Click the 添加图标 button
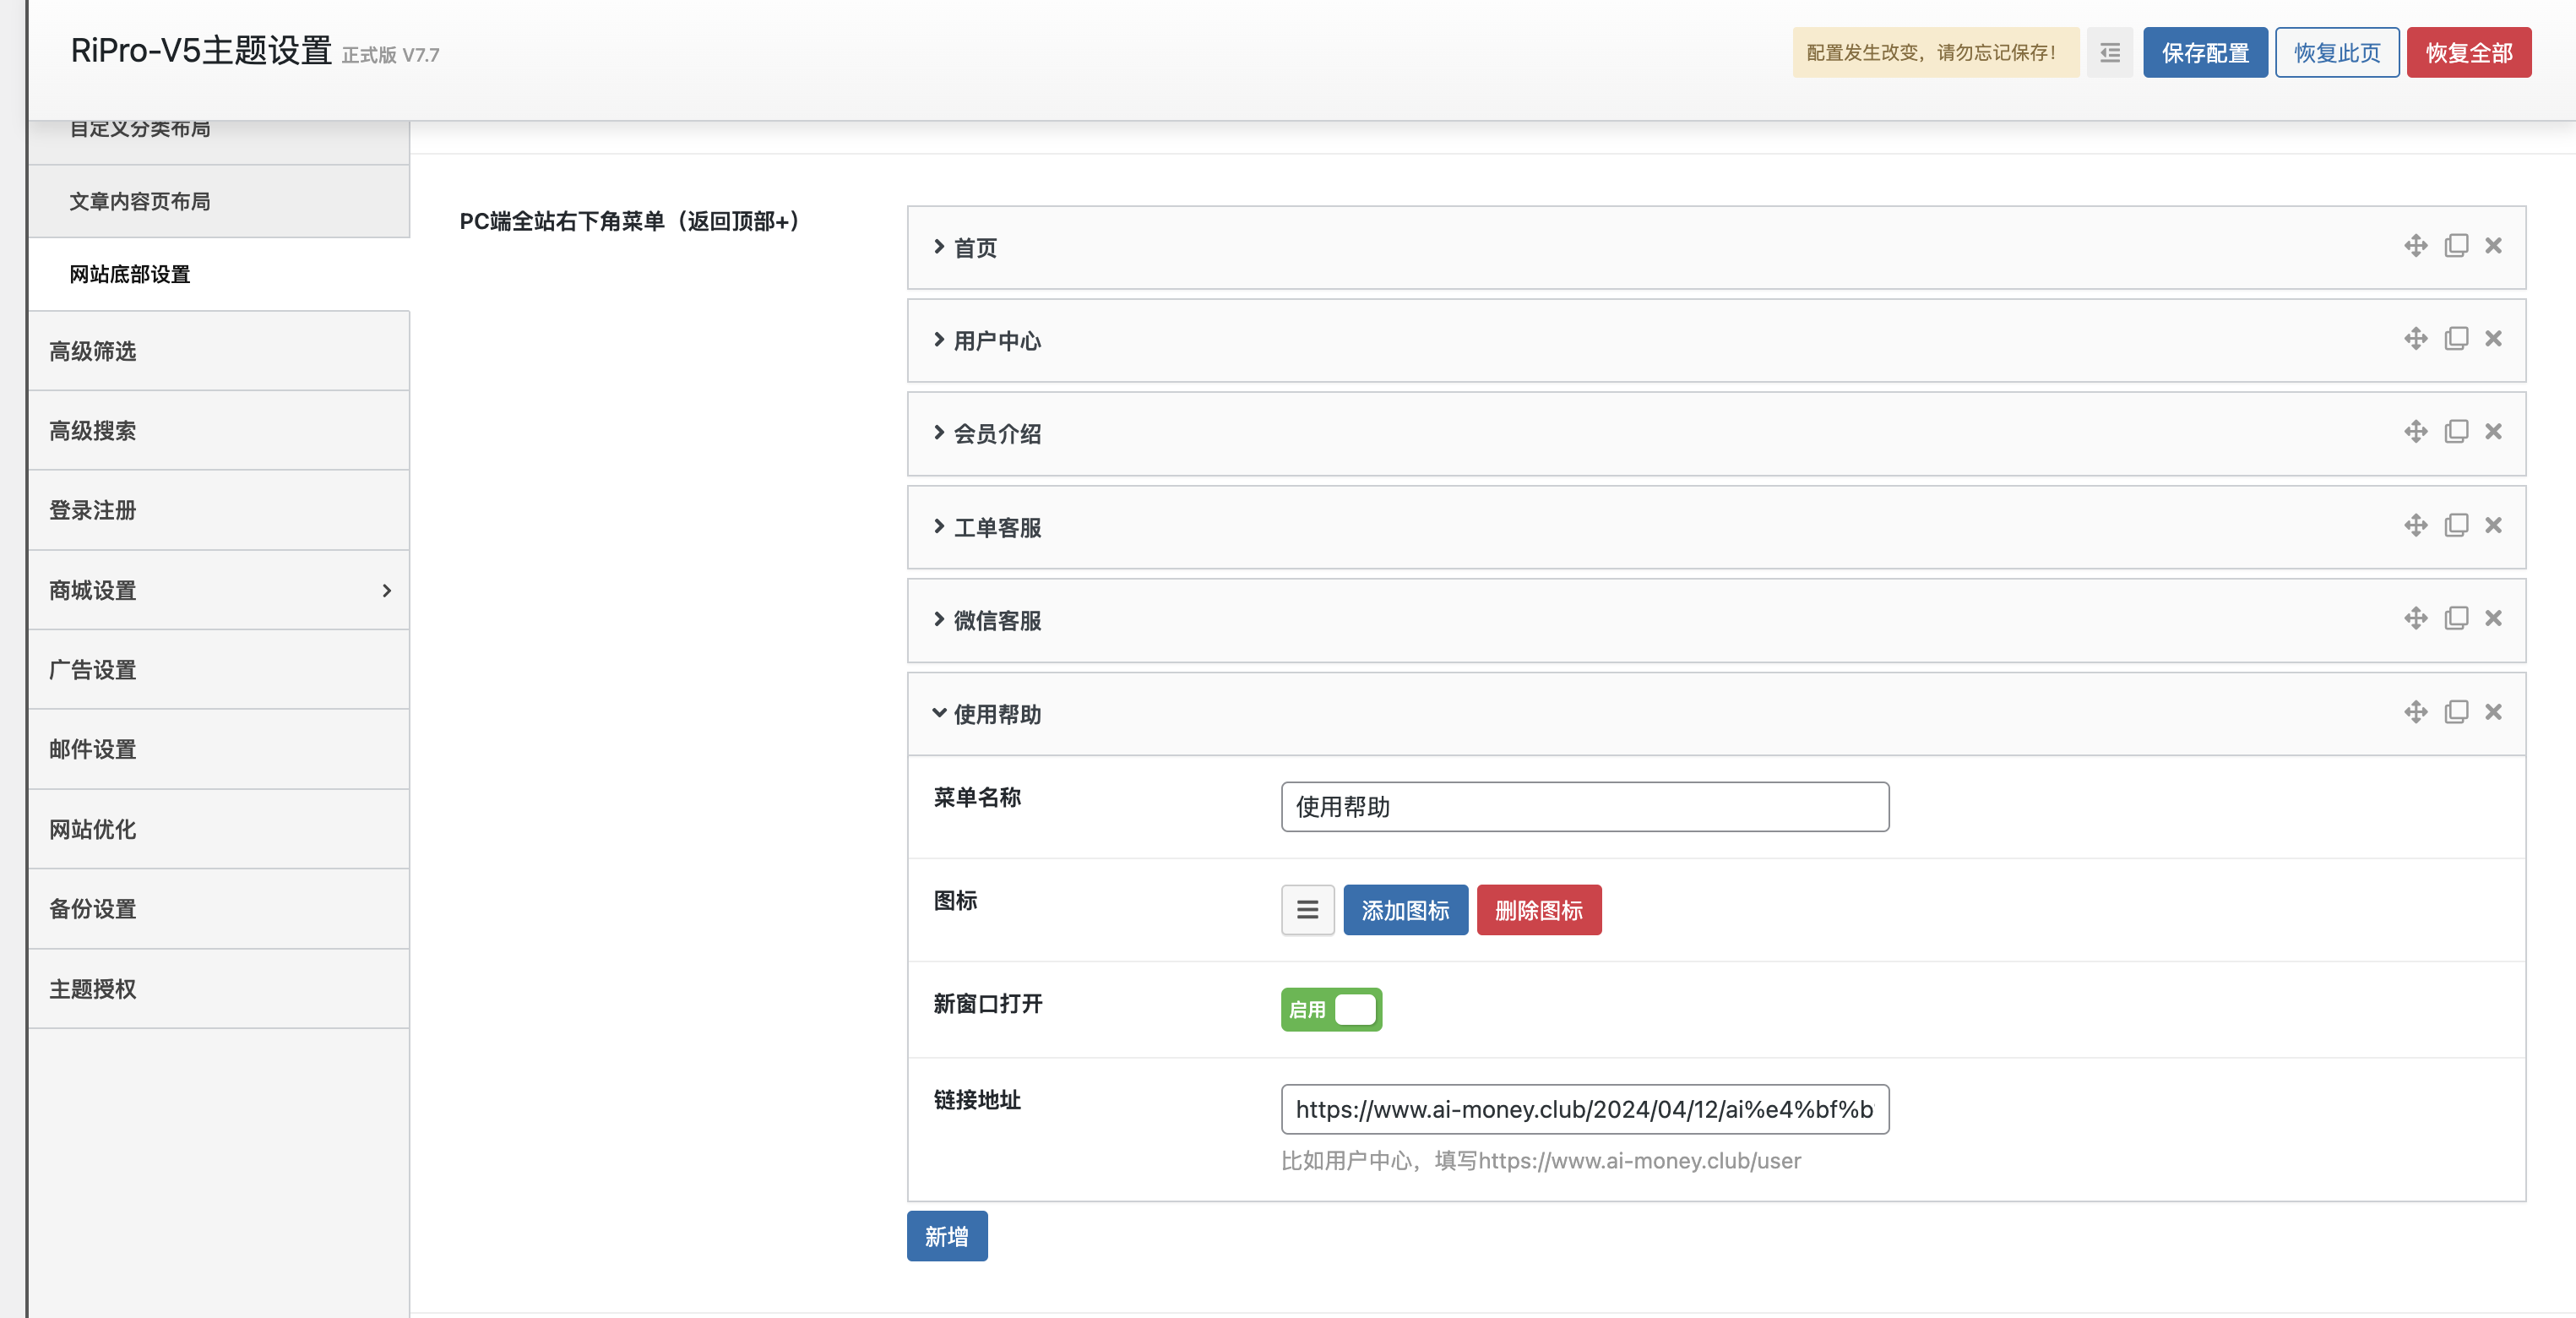The height and width of the screenshot is (1318, 2576). click(x=1405, y=910)
